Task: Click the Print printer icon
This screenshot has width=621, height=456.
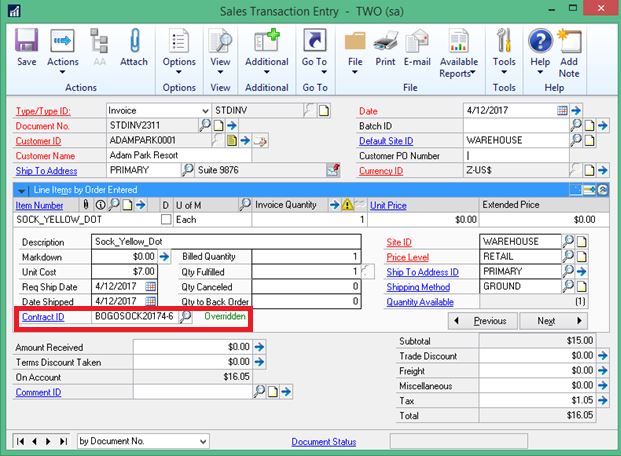Action: 385,42
